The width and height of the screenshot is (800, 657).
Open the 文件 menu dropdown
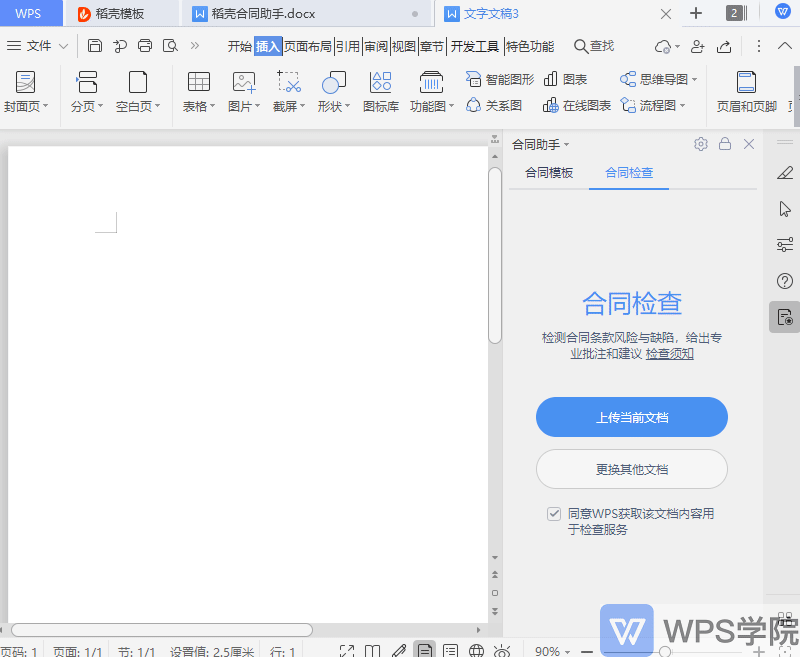(37, 46)
